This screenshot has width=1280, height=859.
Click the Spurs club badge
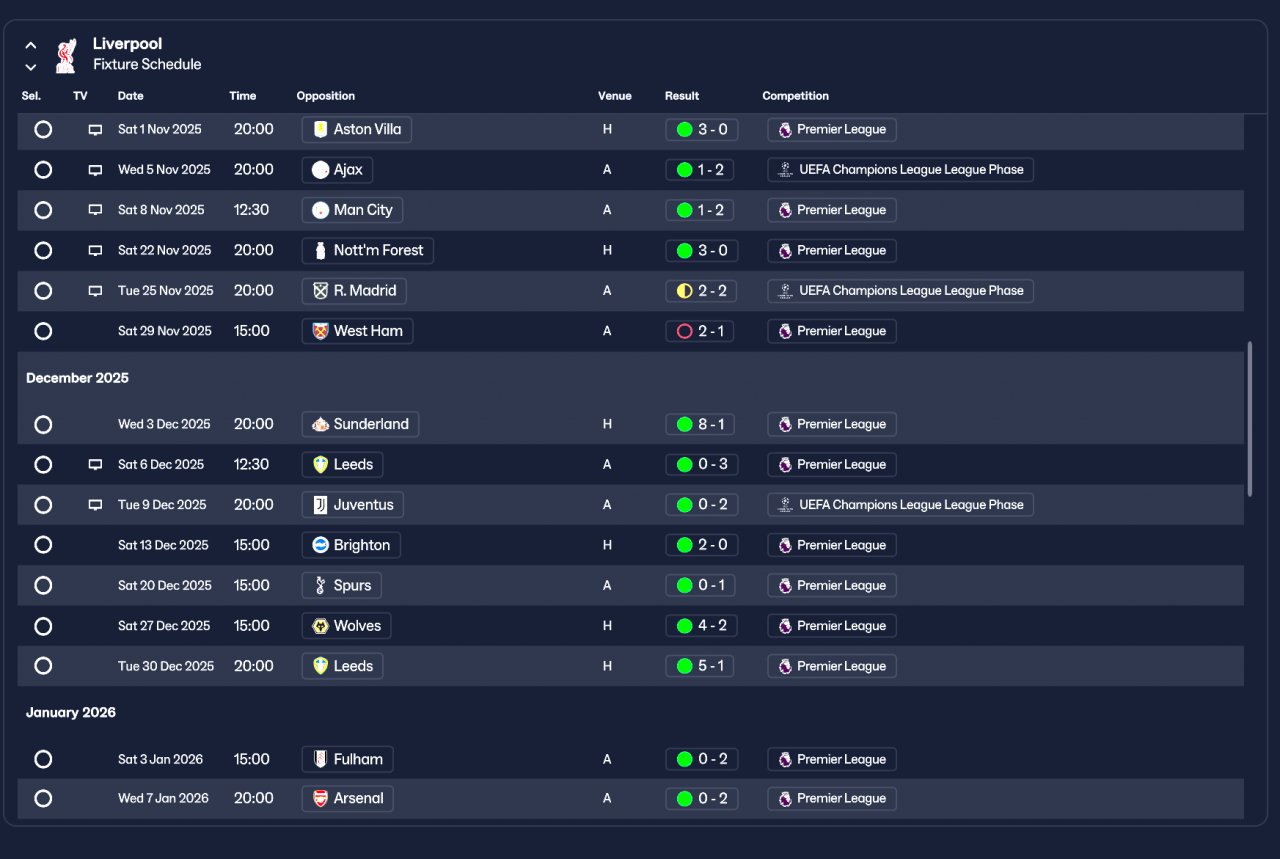pyautogui.click(x=320, y=586)
